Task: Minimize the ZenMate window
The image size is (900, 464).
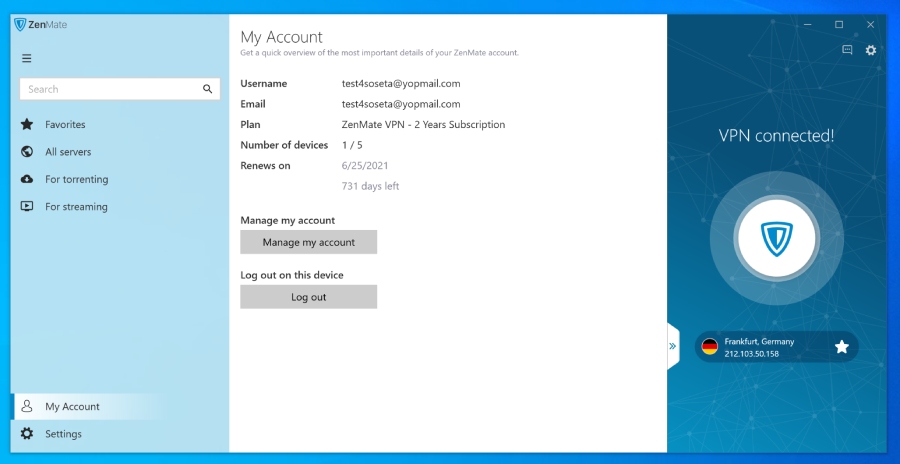Action: pyautogui.click(x=808, y=25)
